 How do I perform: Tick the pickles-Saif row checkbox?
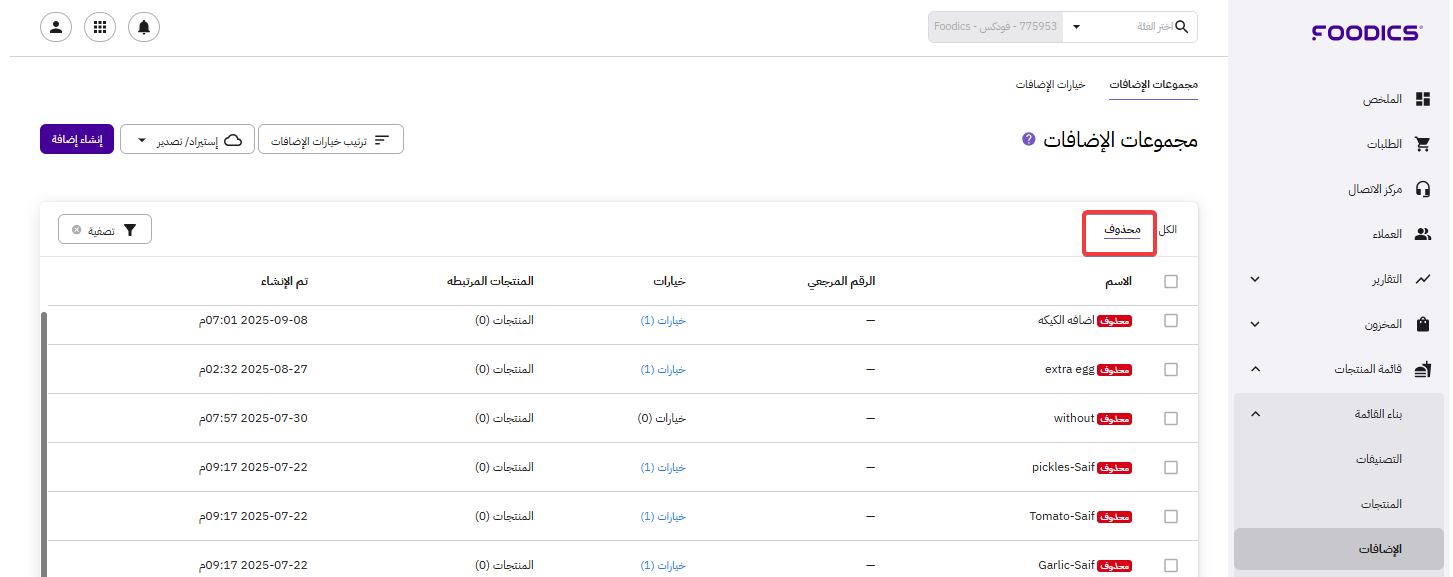pyautogui.click(x=1171, y=467)
